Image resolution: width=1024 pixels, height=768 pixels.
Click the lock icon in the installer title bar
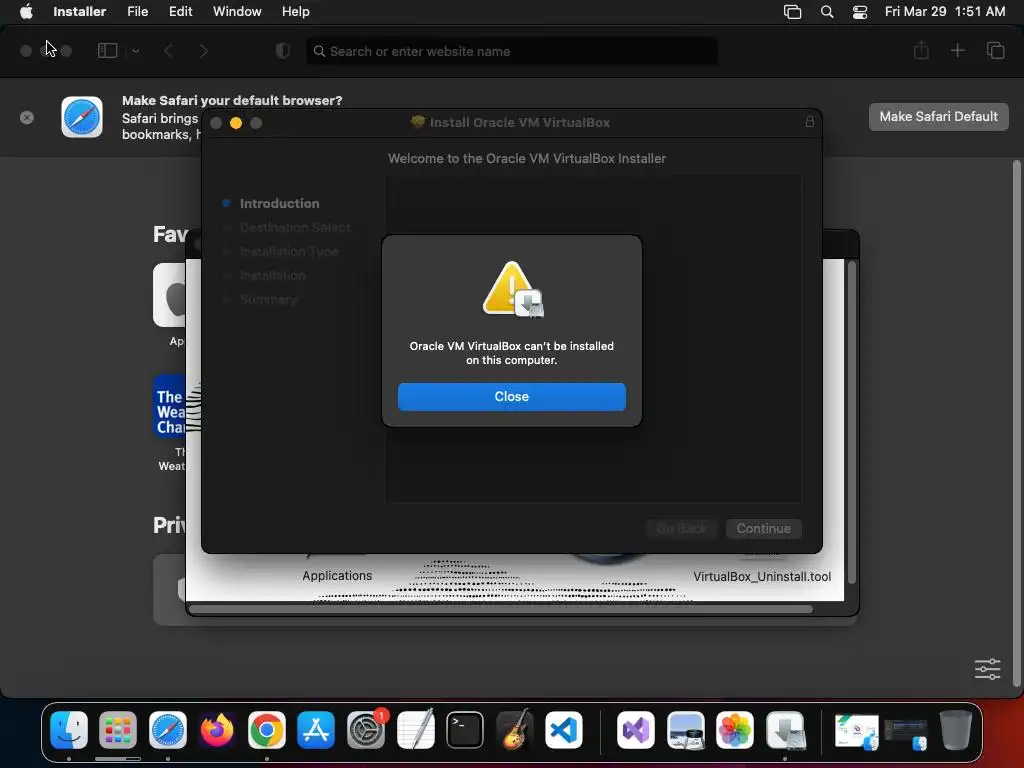click(x=809, y=121)
